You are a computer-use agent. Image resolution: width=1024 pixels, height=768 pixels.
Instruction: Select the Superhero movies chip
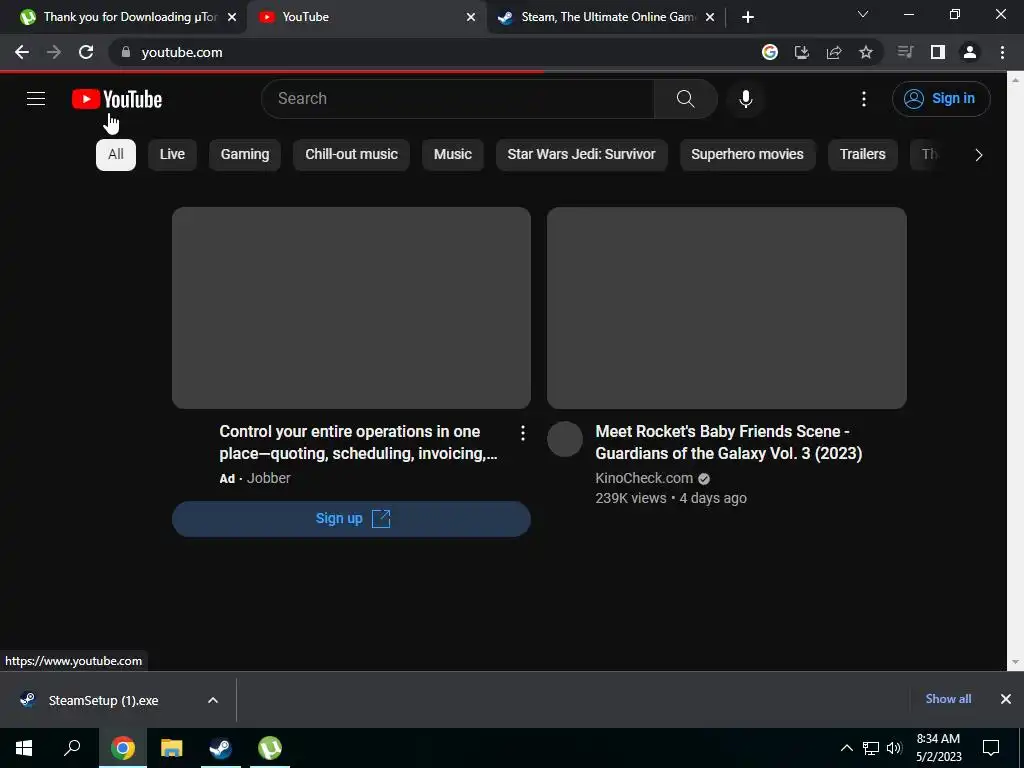click(747, 154)
